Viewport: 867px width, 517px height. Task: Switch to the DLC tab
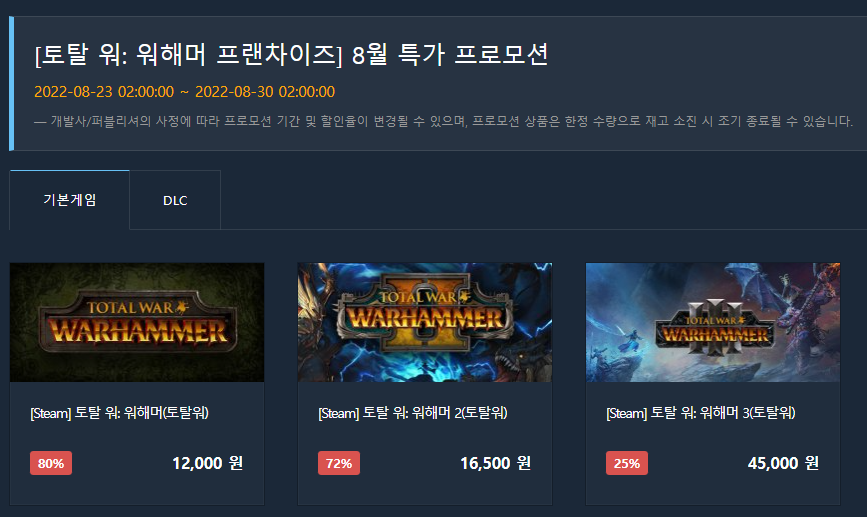coord(175,200)
